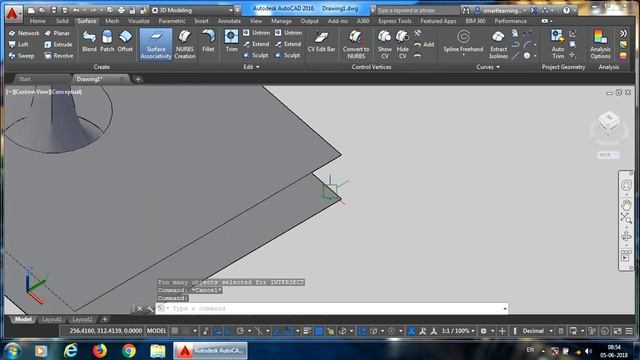
Task: Click the Blend surface tool
Action: 89,41
